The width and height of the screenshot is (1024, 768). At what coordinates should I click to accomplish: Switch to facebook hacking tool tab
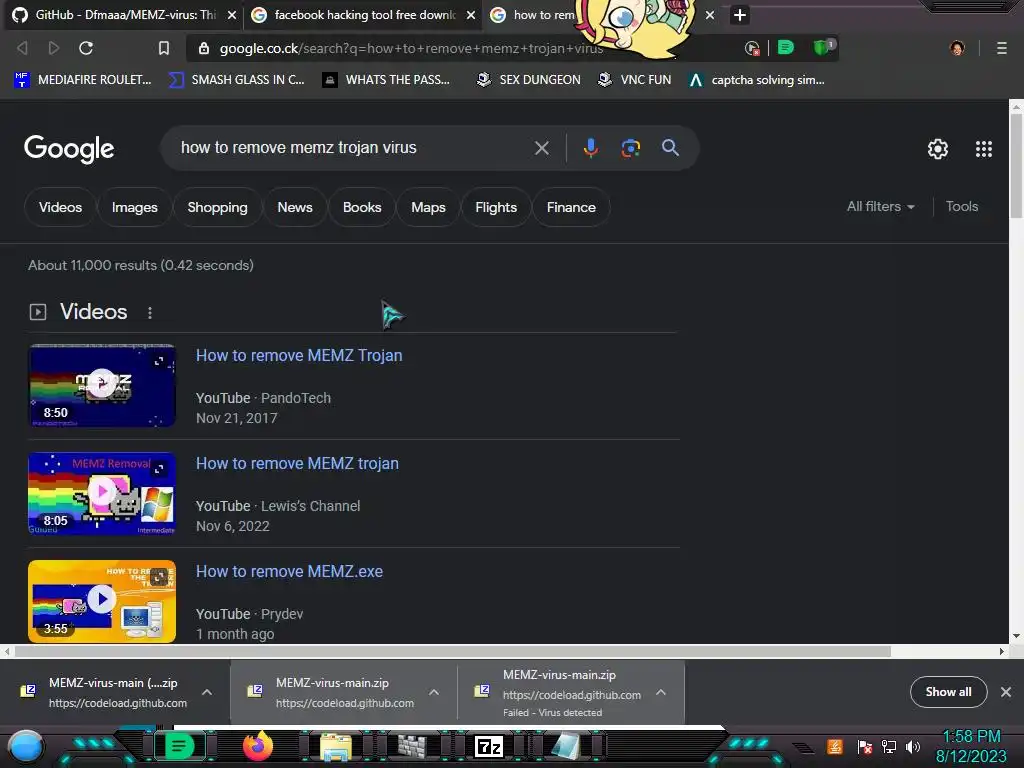364,14
